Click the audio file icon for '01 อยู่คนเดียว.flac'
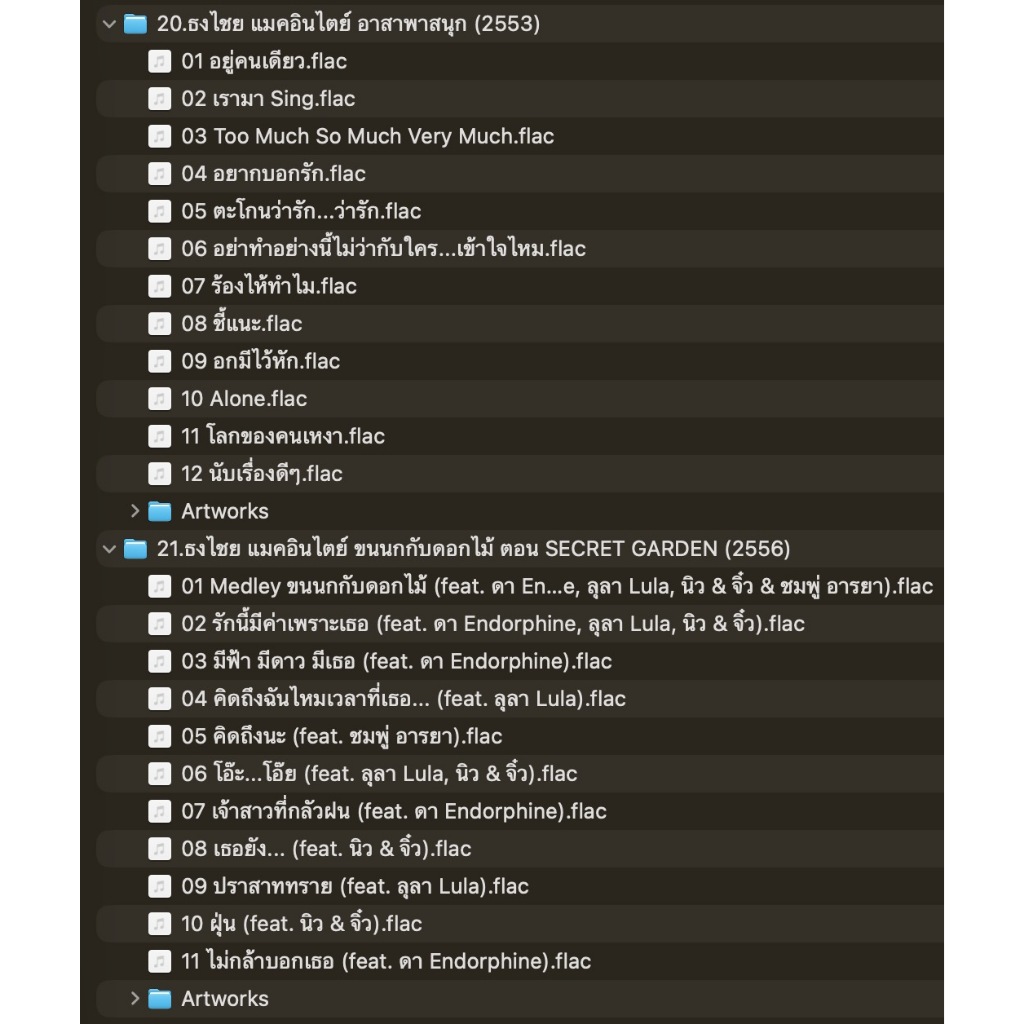The width and height of the screenshot is (1024, 1024). 159,61
